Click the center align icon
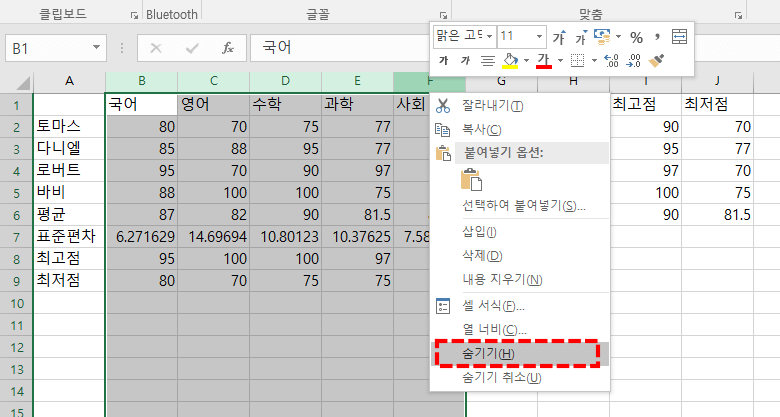Viewport: 780px width, 417px height. tap(488, 61)
